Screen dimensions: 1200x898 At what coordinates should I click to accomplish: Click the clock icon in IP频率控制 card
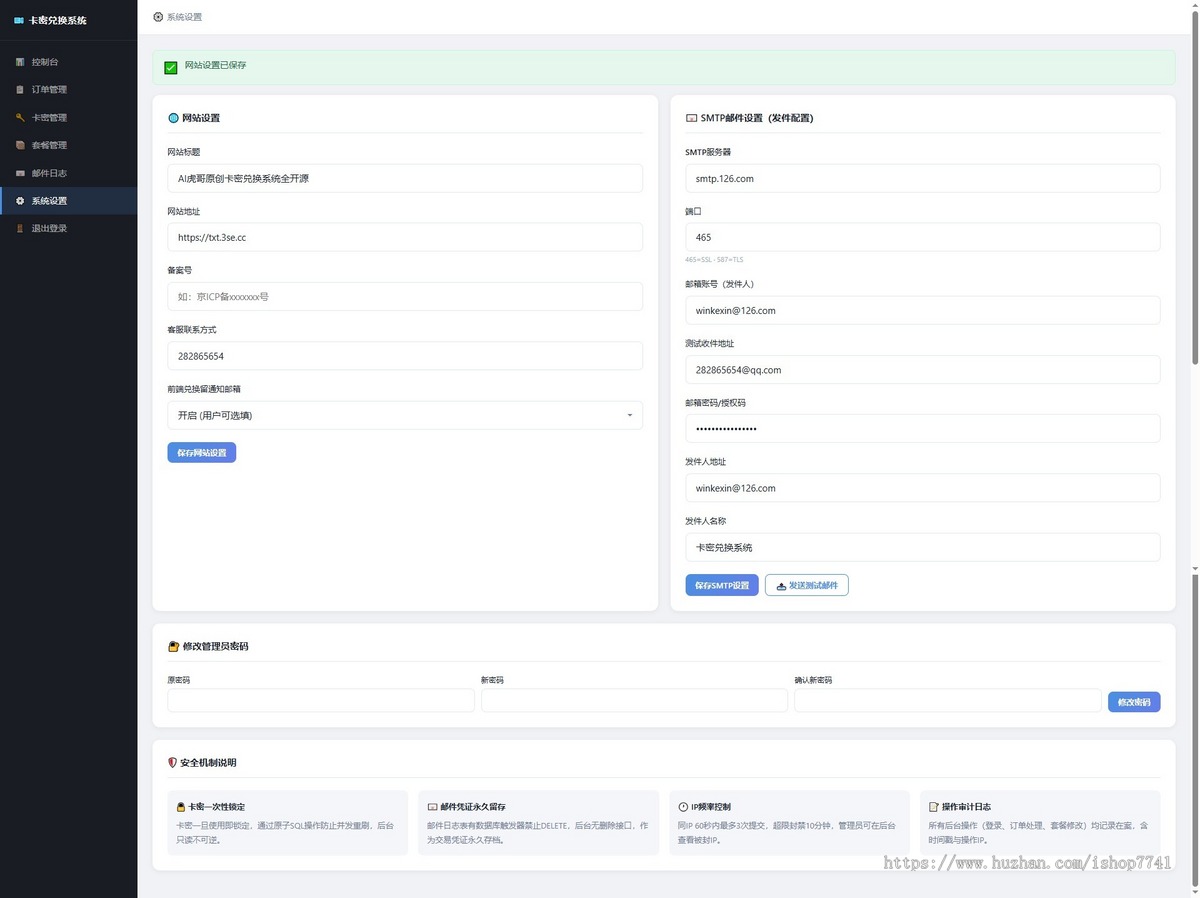pyautogui.click(x=683, y=807)
